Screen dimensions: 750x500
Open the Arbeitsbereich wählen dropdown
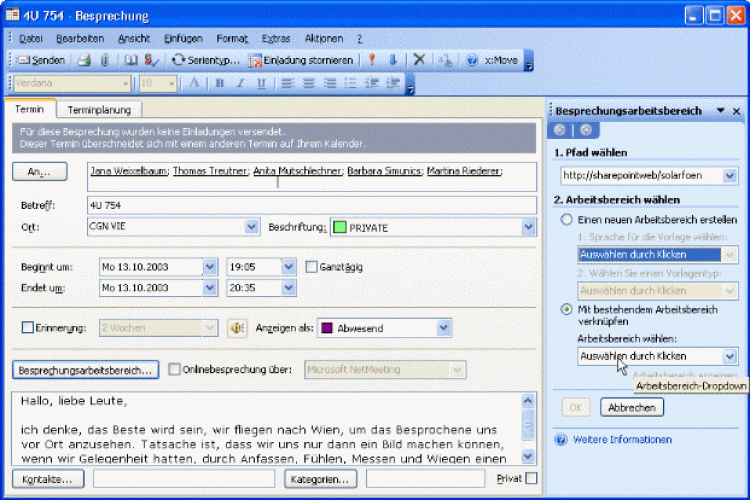click(x=729, y=356)
